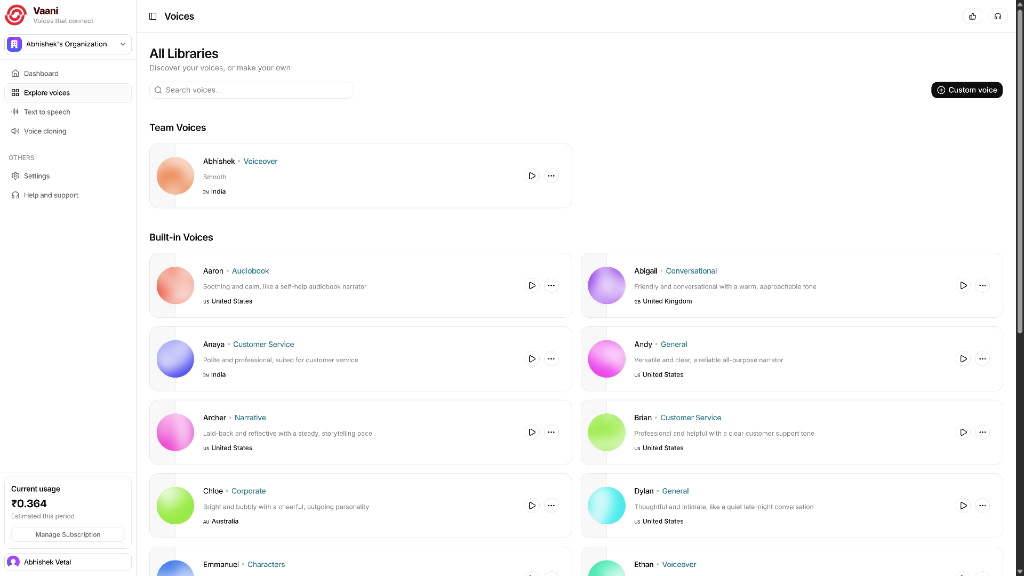Viewport: 1024px width, 576px height.
Task: Play the Brian voice sample
Action: coord(963,432)
